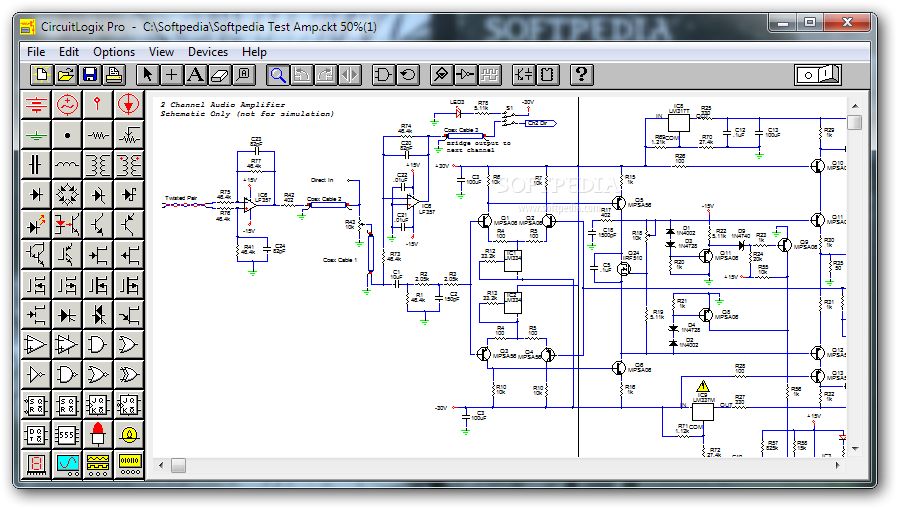Open the help question mark button

coord(581,75)
